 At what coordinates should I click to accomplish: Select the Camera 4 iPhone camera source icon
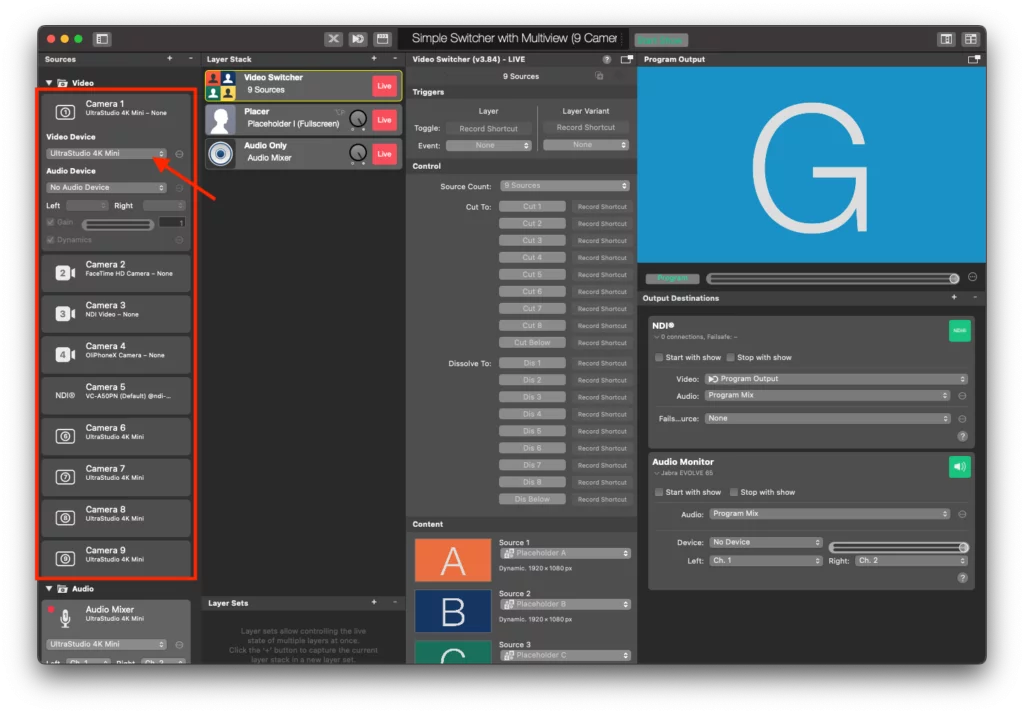pyautogui.click(x=65, y=355)
